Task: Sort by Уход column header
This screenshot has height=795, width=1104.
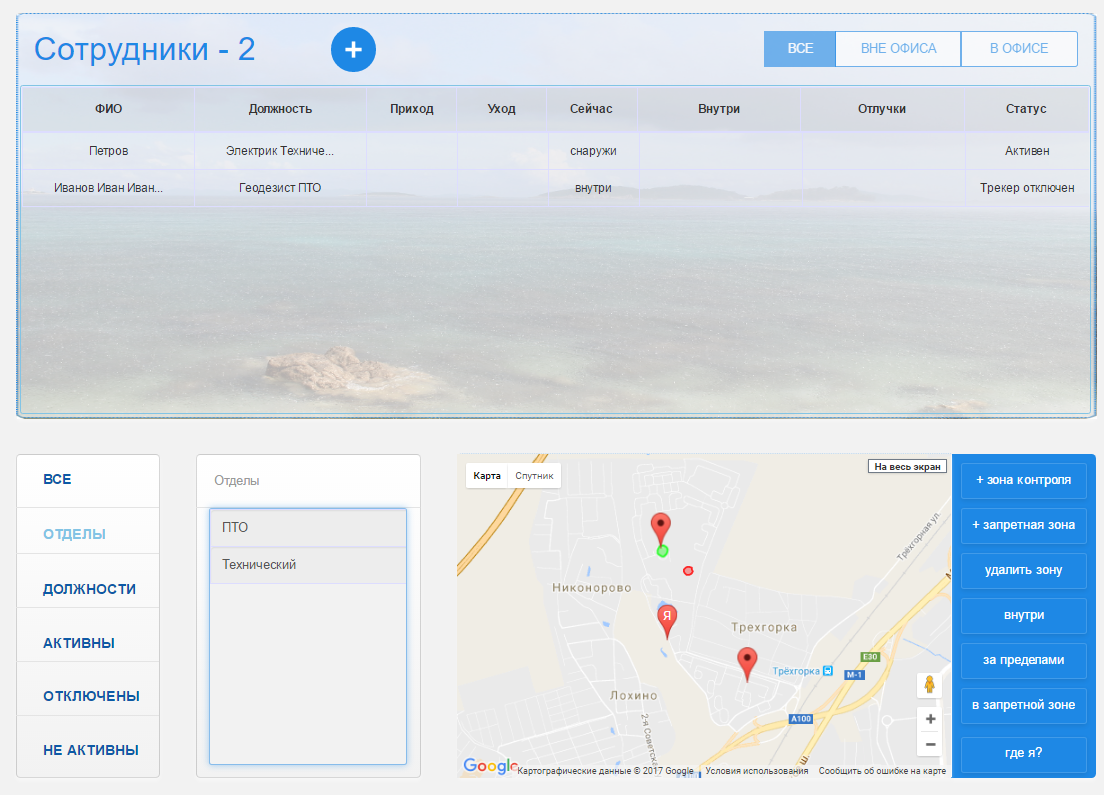Action: (x=501, y=109)
